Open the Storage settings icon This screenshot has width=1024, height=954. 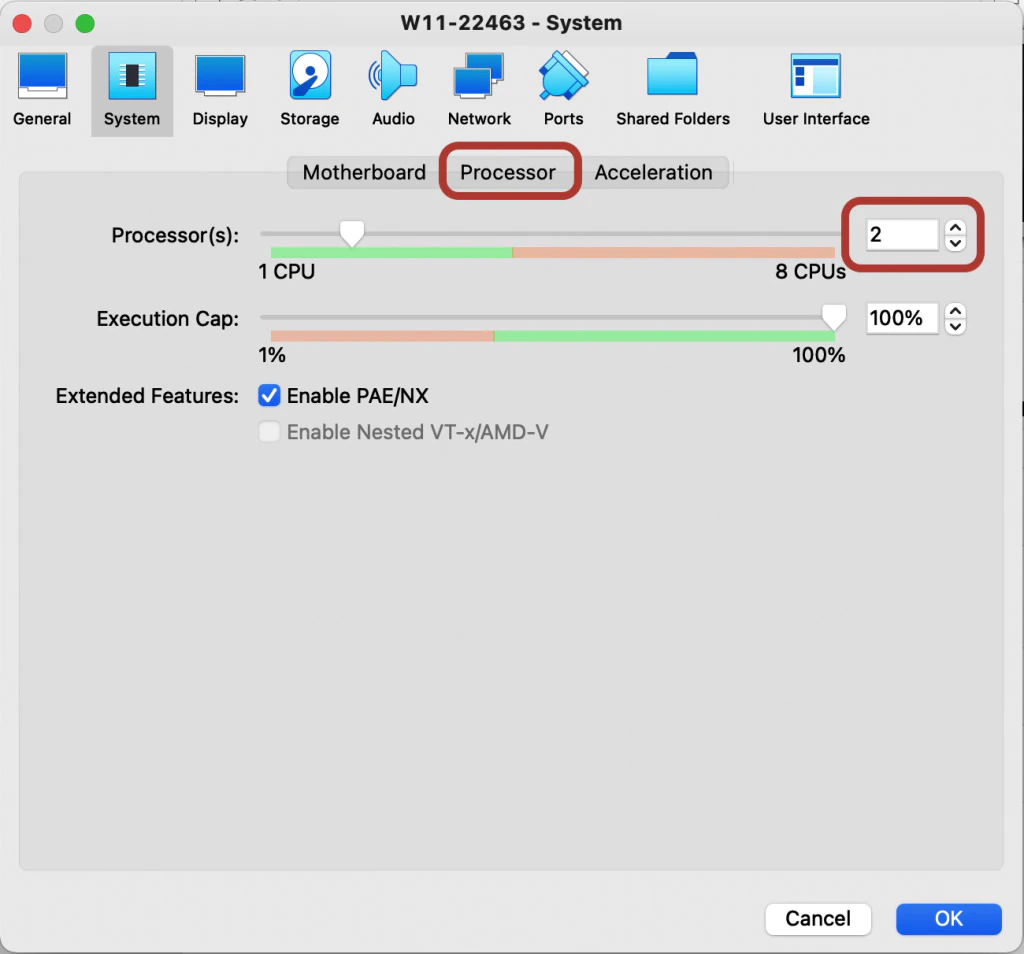(310, 89)
